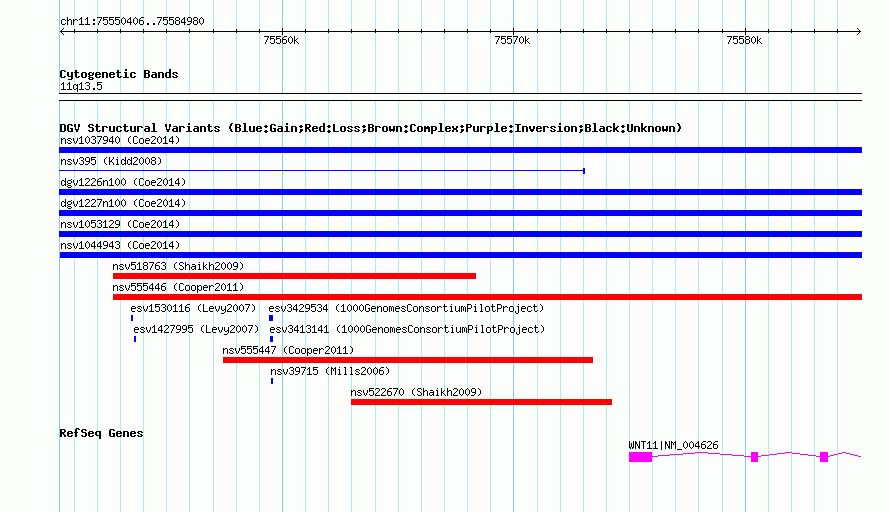Open the esv3413141 1000Genomes label
Image resolution: width=890 pixels, height=512 pixels.
[407, 329]
